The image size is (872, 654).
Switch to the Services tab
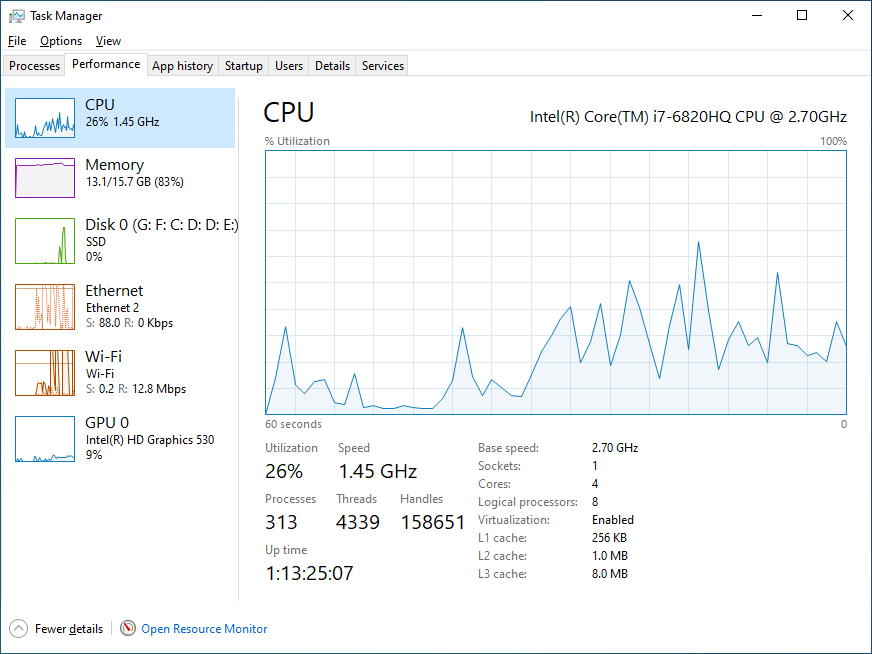(x=383, y=66)
